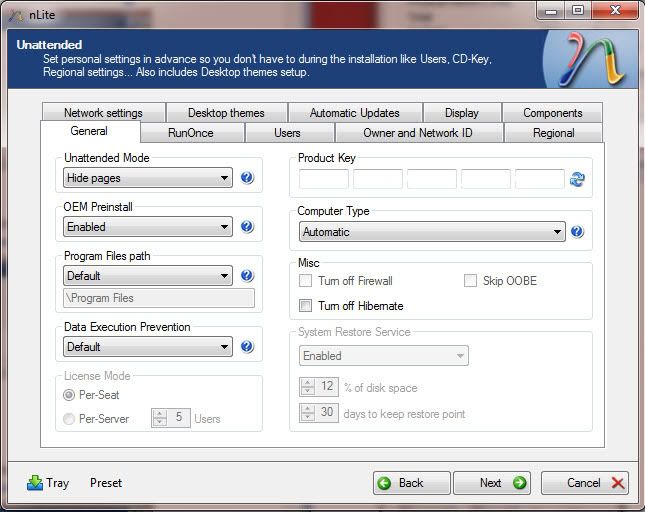The width and height of the screenshot is (645, 512).
Task: Switch to Automatic Updates tab
Action: (355, 113)
